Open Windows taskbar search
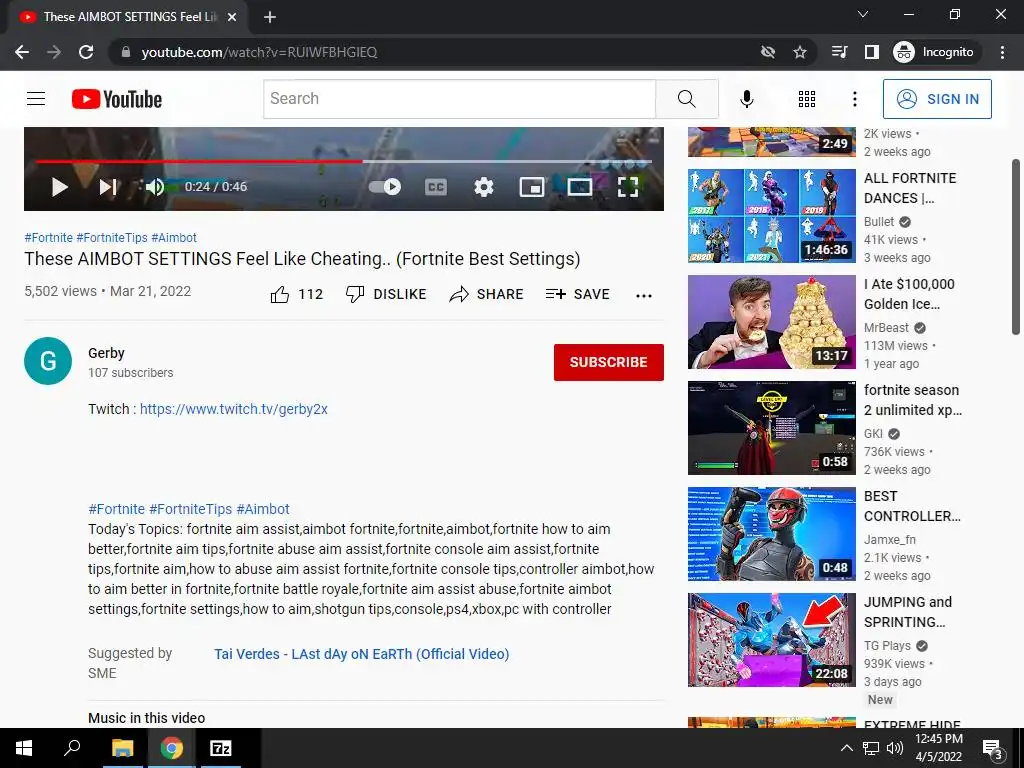Image resolution: width=1024 pixels, height=768 pixels. point(72,748)
